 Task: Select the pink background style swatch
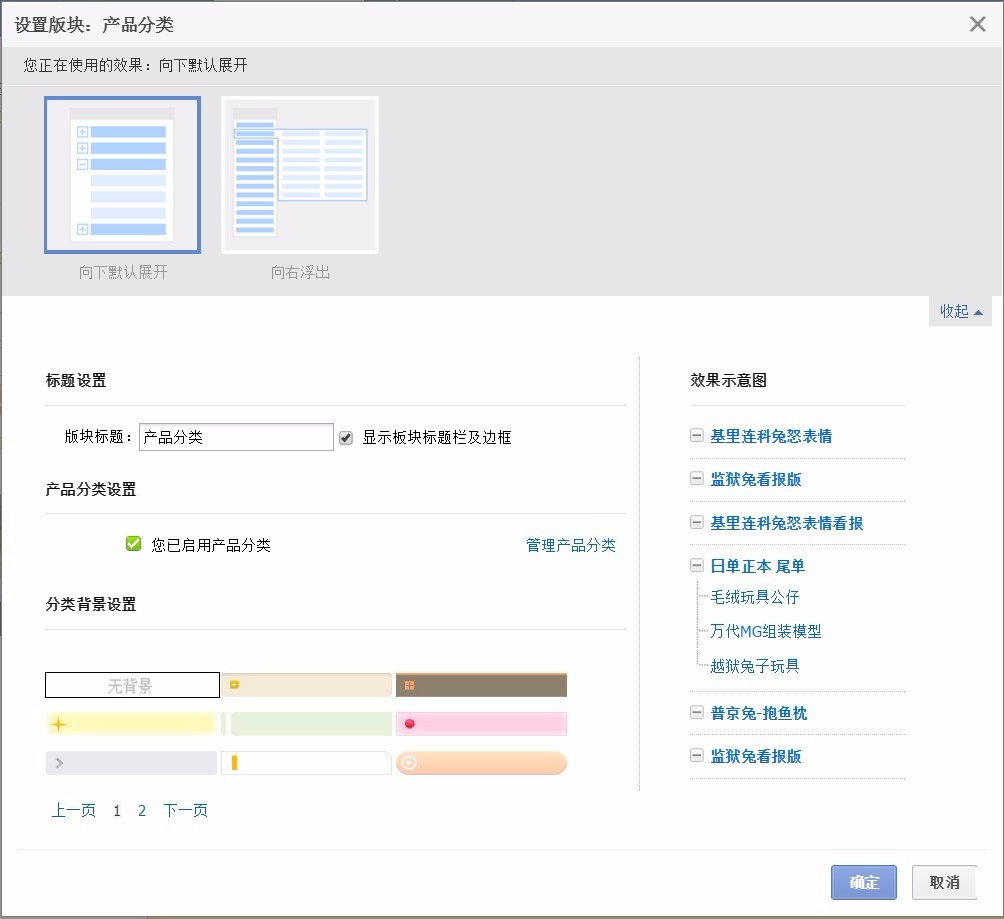[480, 723]
